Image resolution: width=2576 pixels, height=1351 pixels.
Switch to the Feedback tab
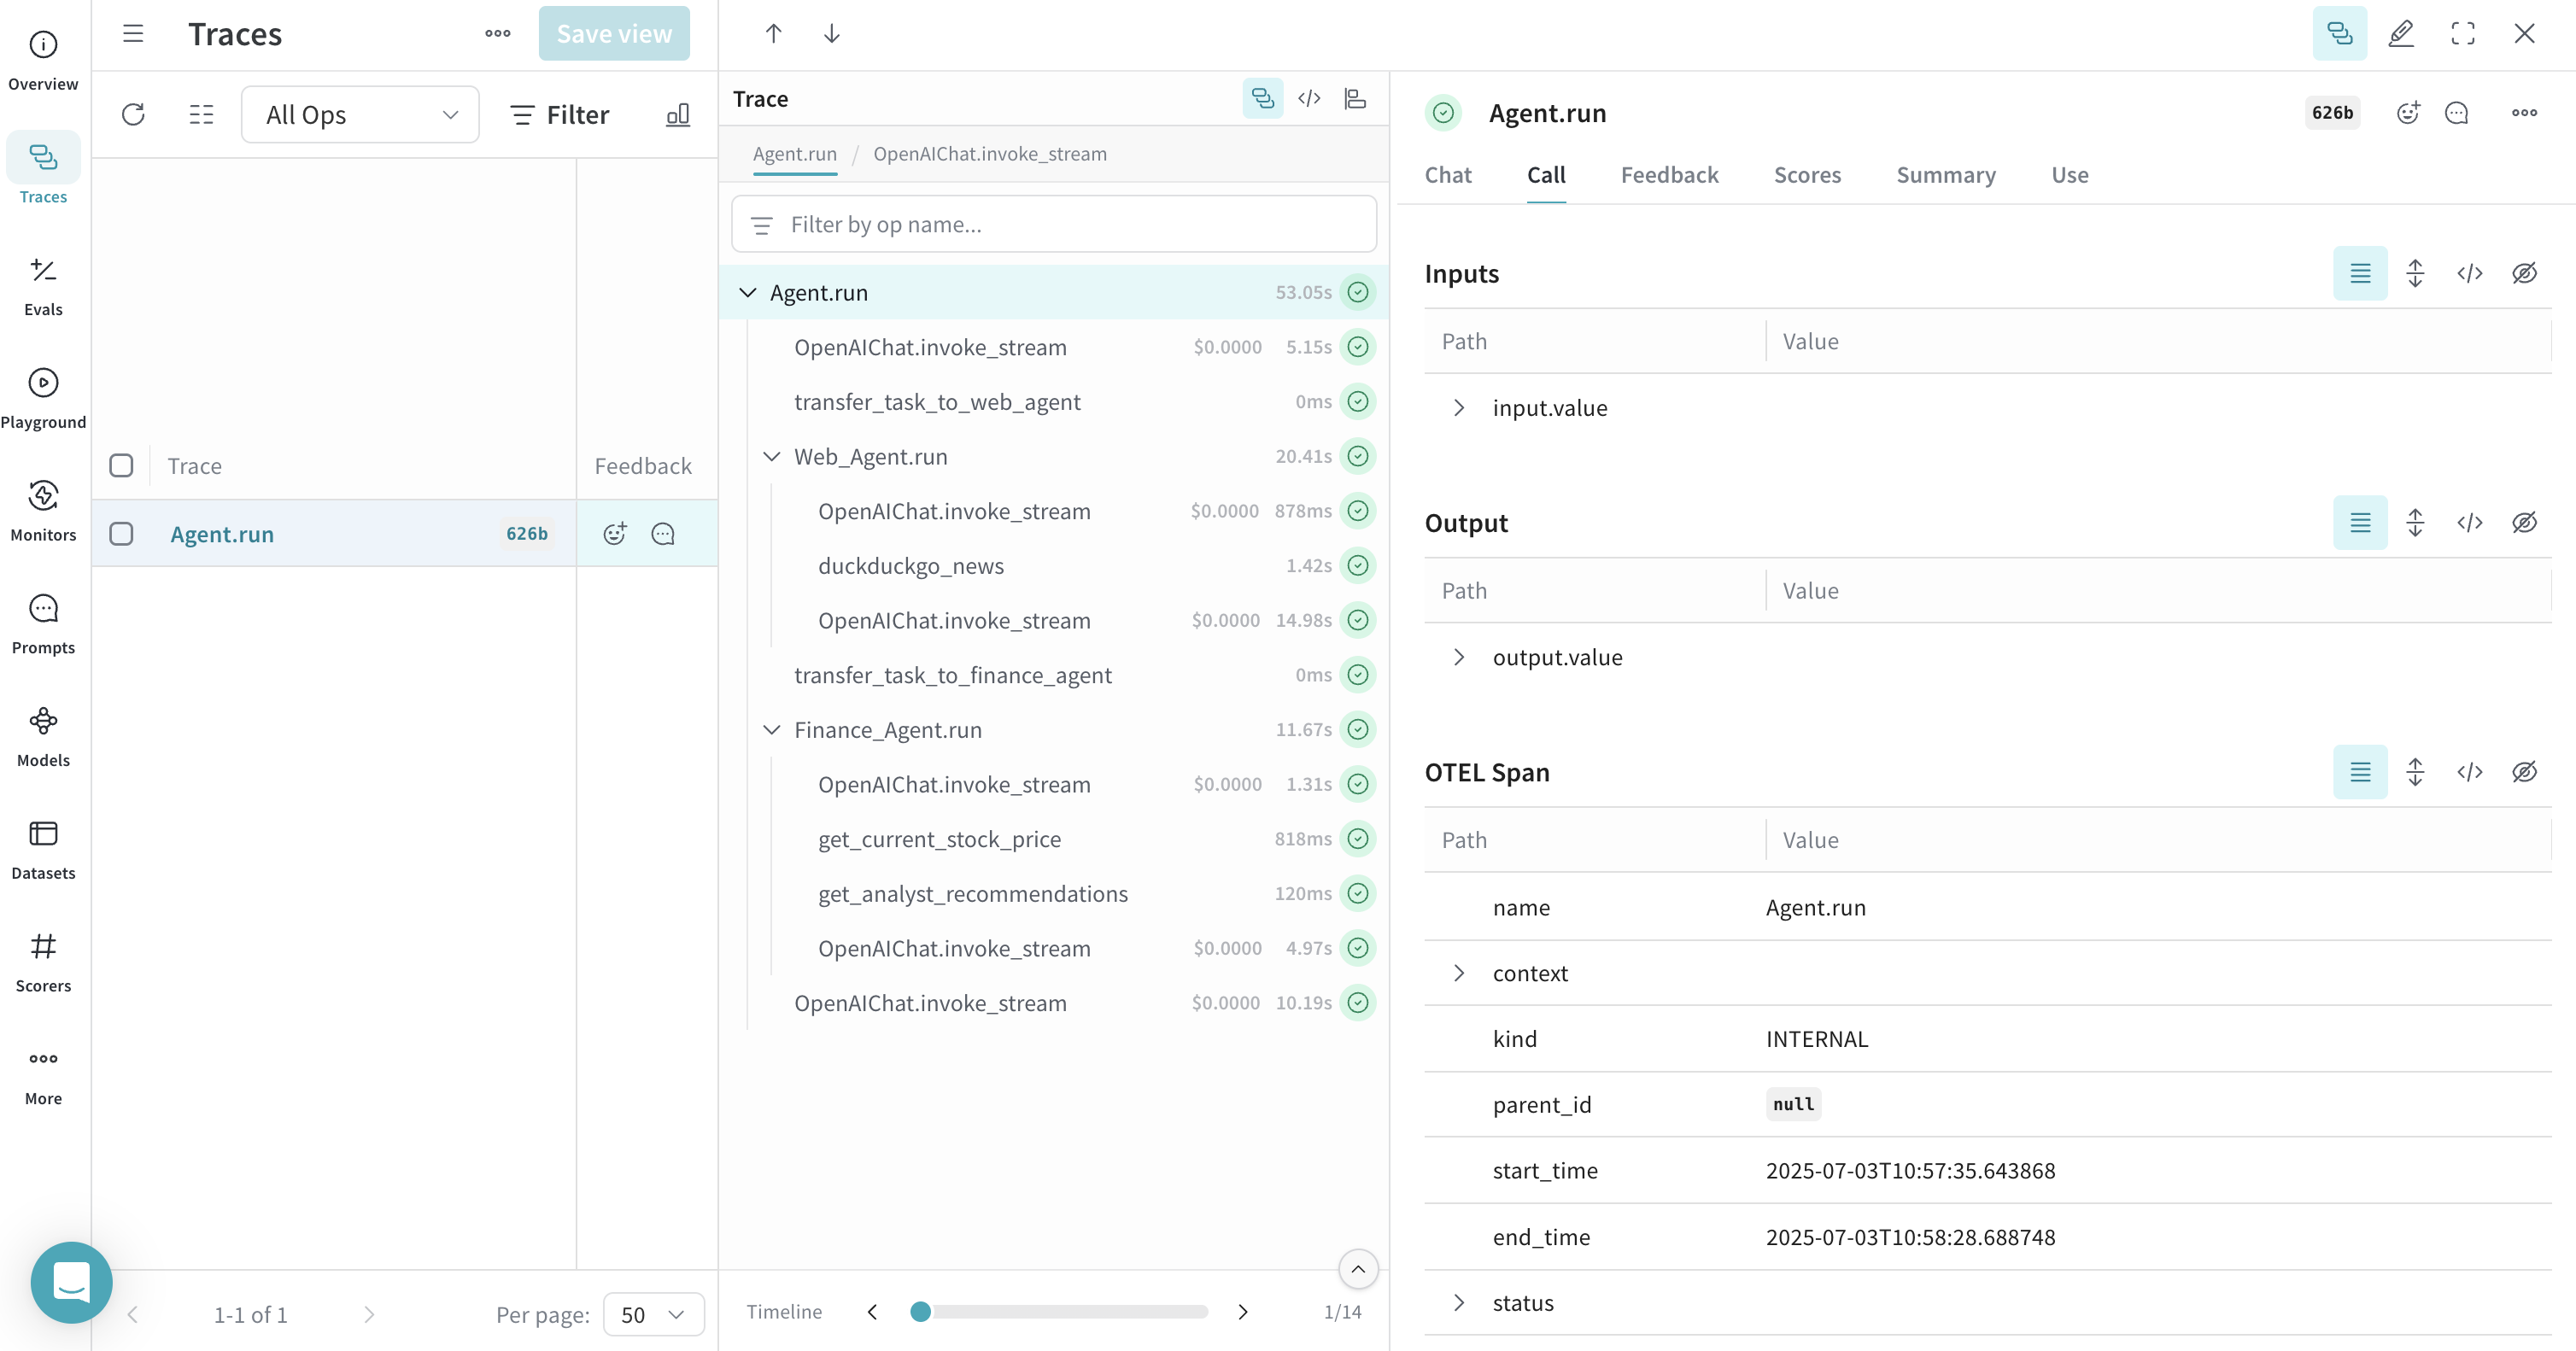1669,174
